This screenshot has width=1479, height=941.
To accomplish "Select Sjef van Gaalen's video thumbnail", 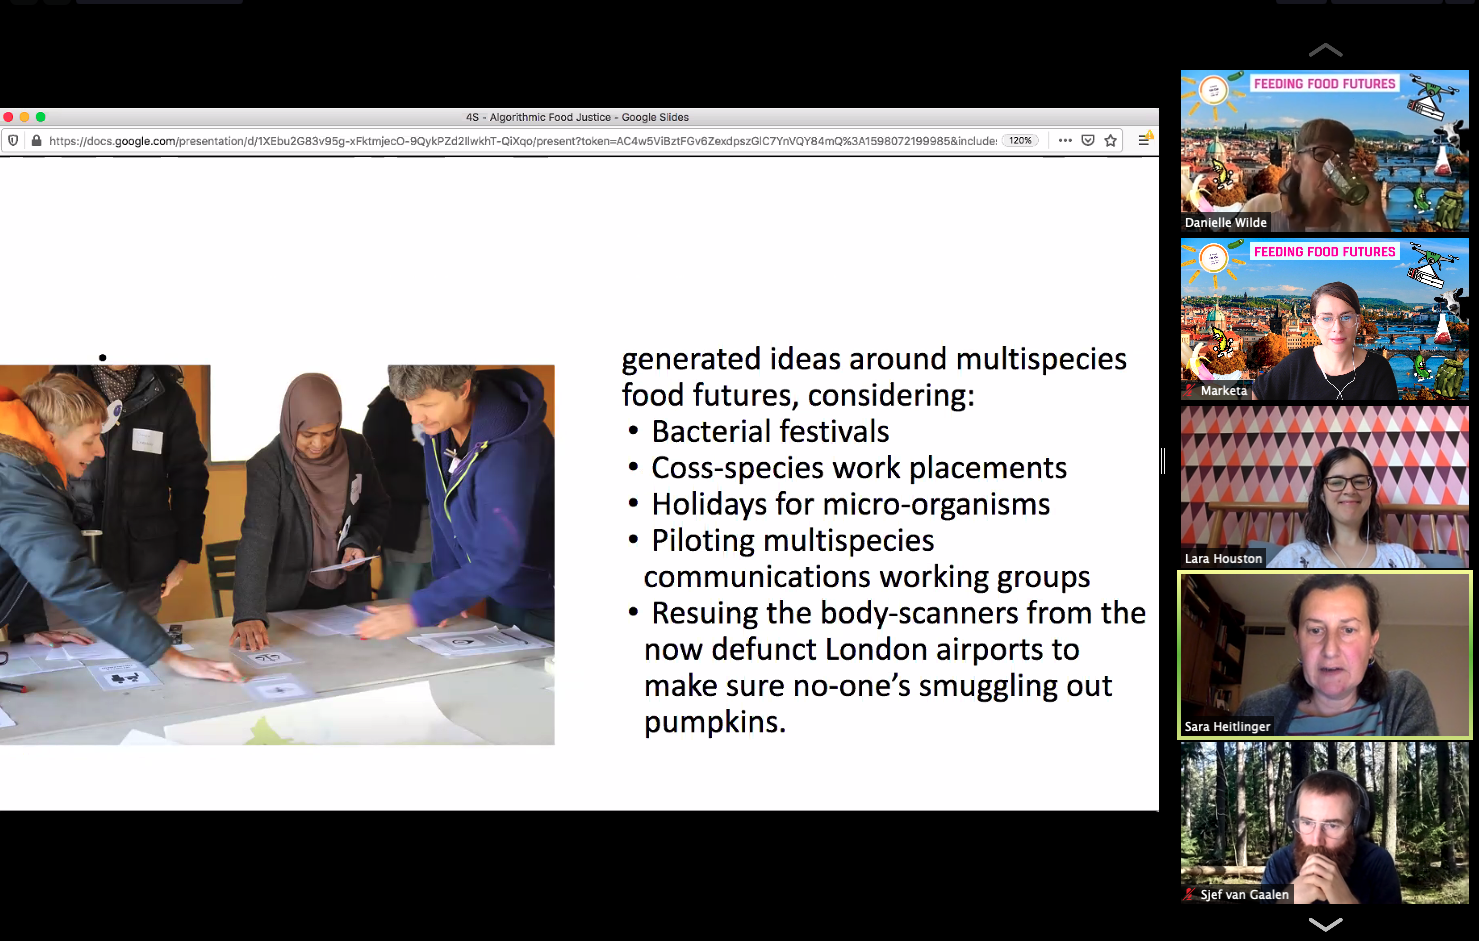I will (1325, 823).
